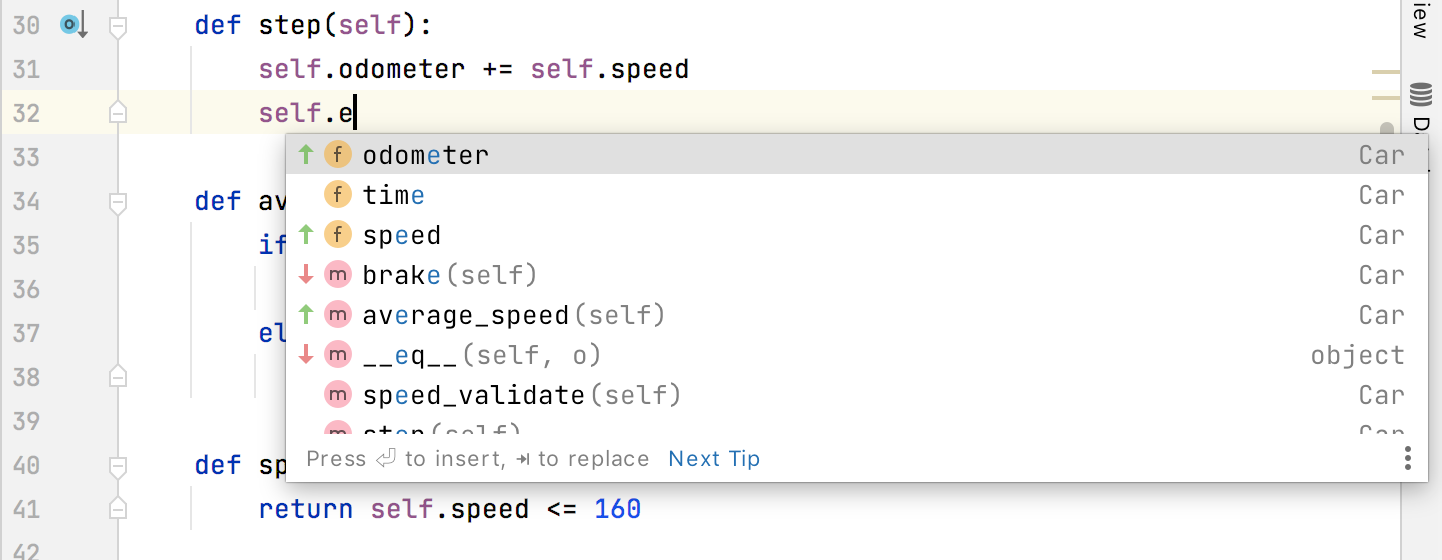The height and width of the screenshot is (560, 1442).
Task: Collapse the fold marker on line 40
Action: click(118, 466)
